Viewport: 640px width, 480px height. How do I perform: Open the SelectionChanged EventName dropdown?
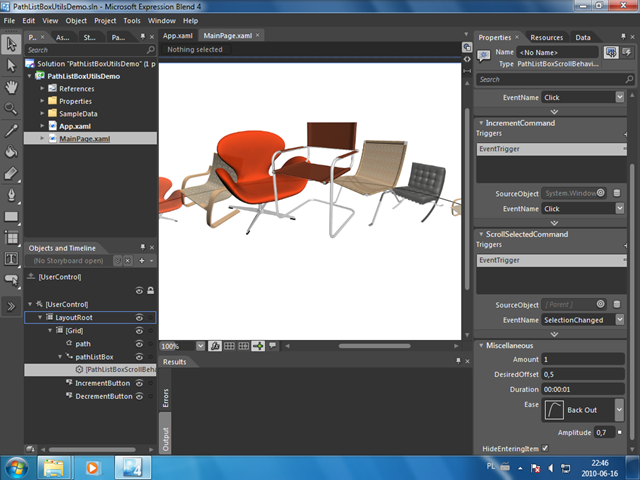click(620, 320)
